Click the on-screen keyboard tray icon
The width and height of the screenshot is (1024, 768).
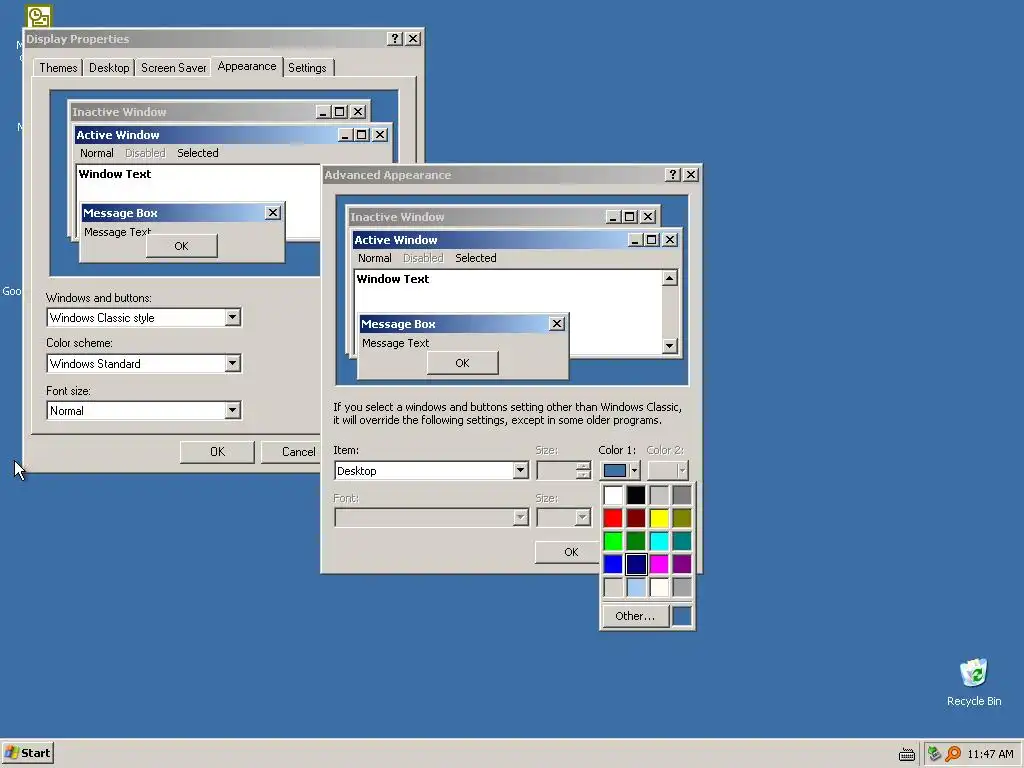906,754
